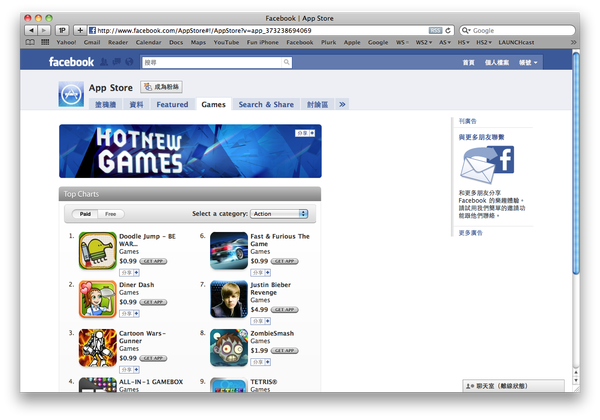Open the Action category dropdown
This screenshot has height=420, width=600.
click(x=279, y=214)
